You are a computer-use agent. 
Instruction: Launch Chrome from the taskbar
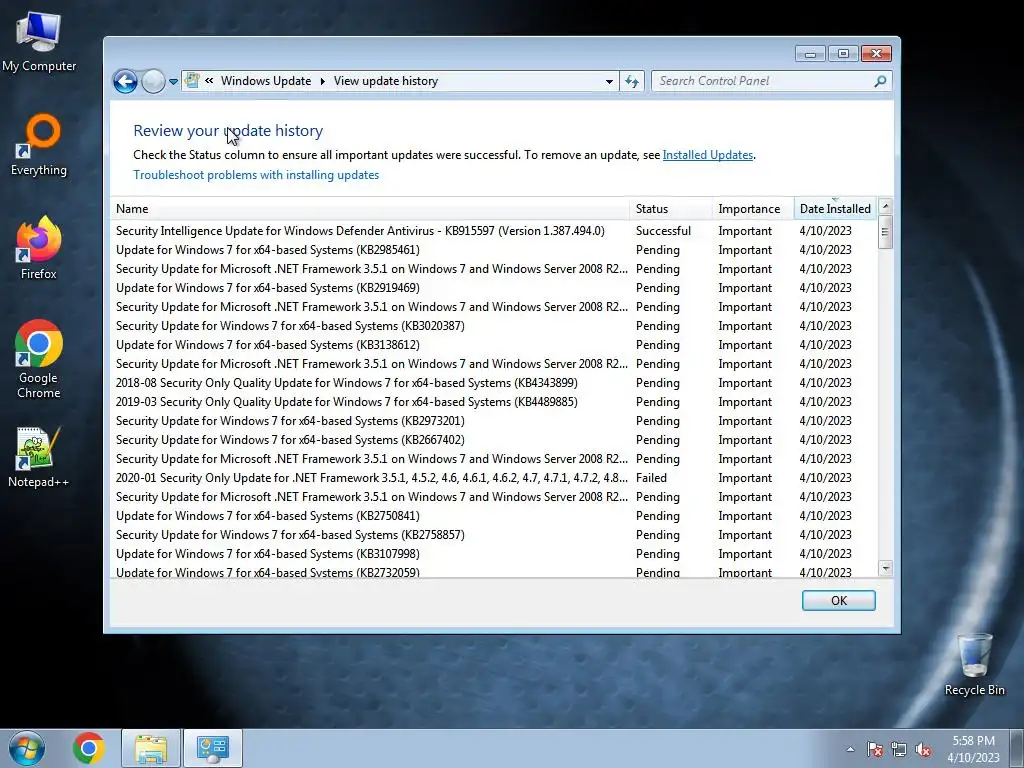click(89, 748)
